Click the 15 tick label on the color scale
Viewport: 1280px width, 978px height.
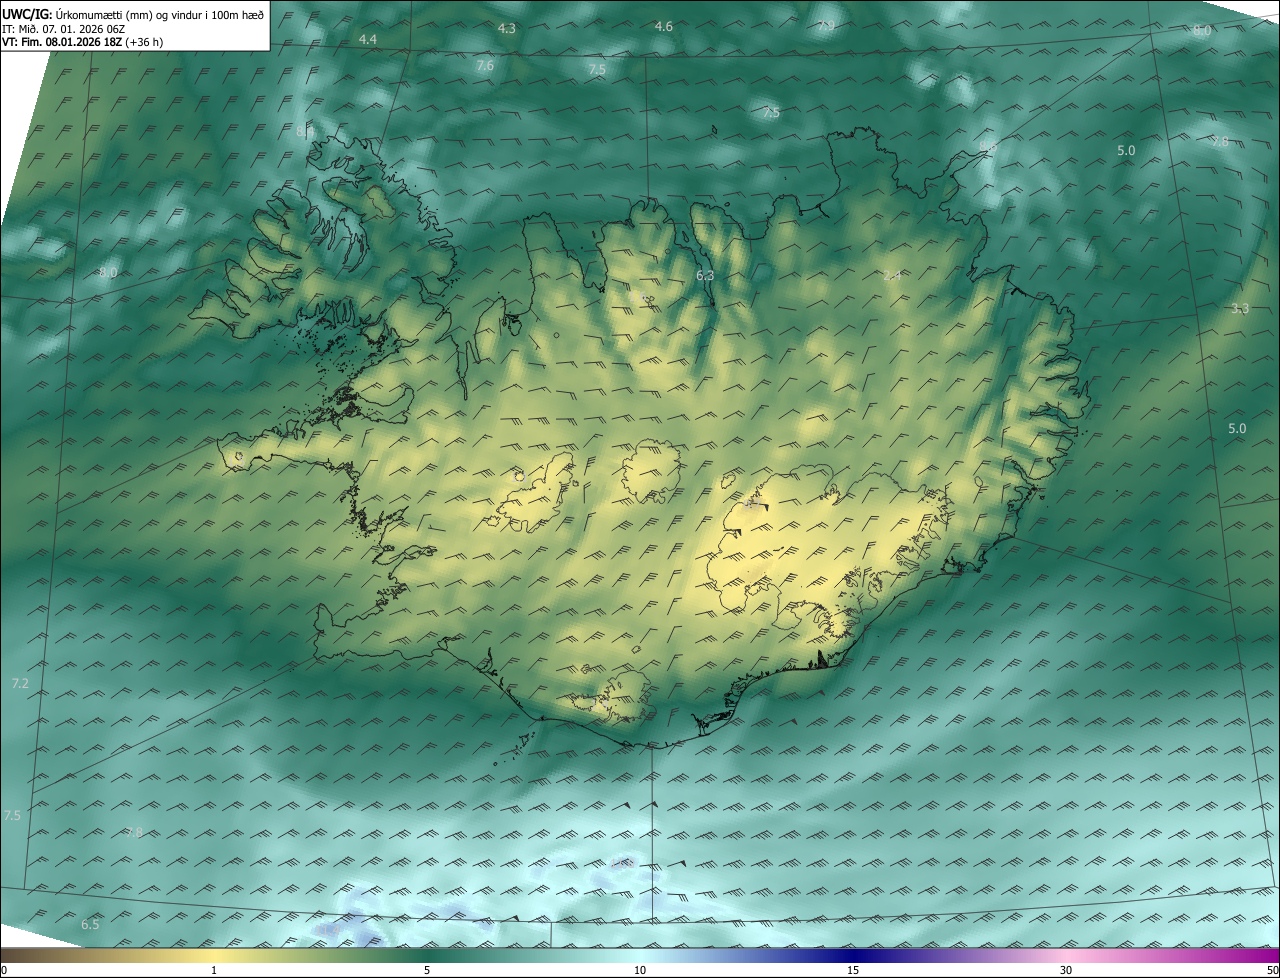tap(853, 970)
